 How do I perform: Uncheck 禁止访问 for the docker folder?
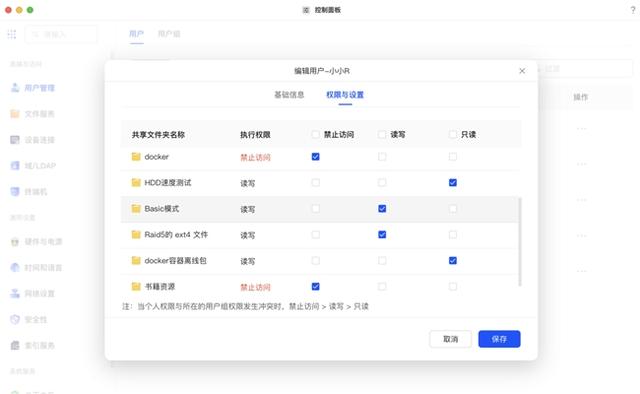click(x=316, y=157)
